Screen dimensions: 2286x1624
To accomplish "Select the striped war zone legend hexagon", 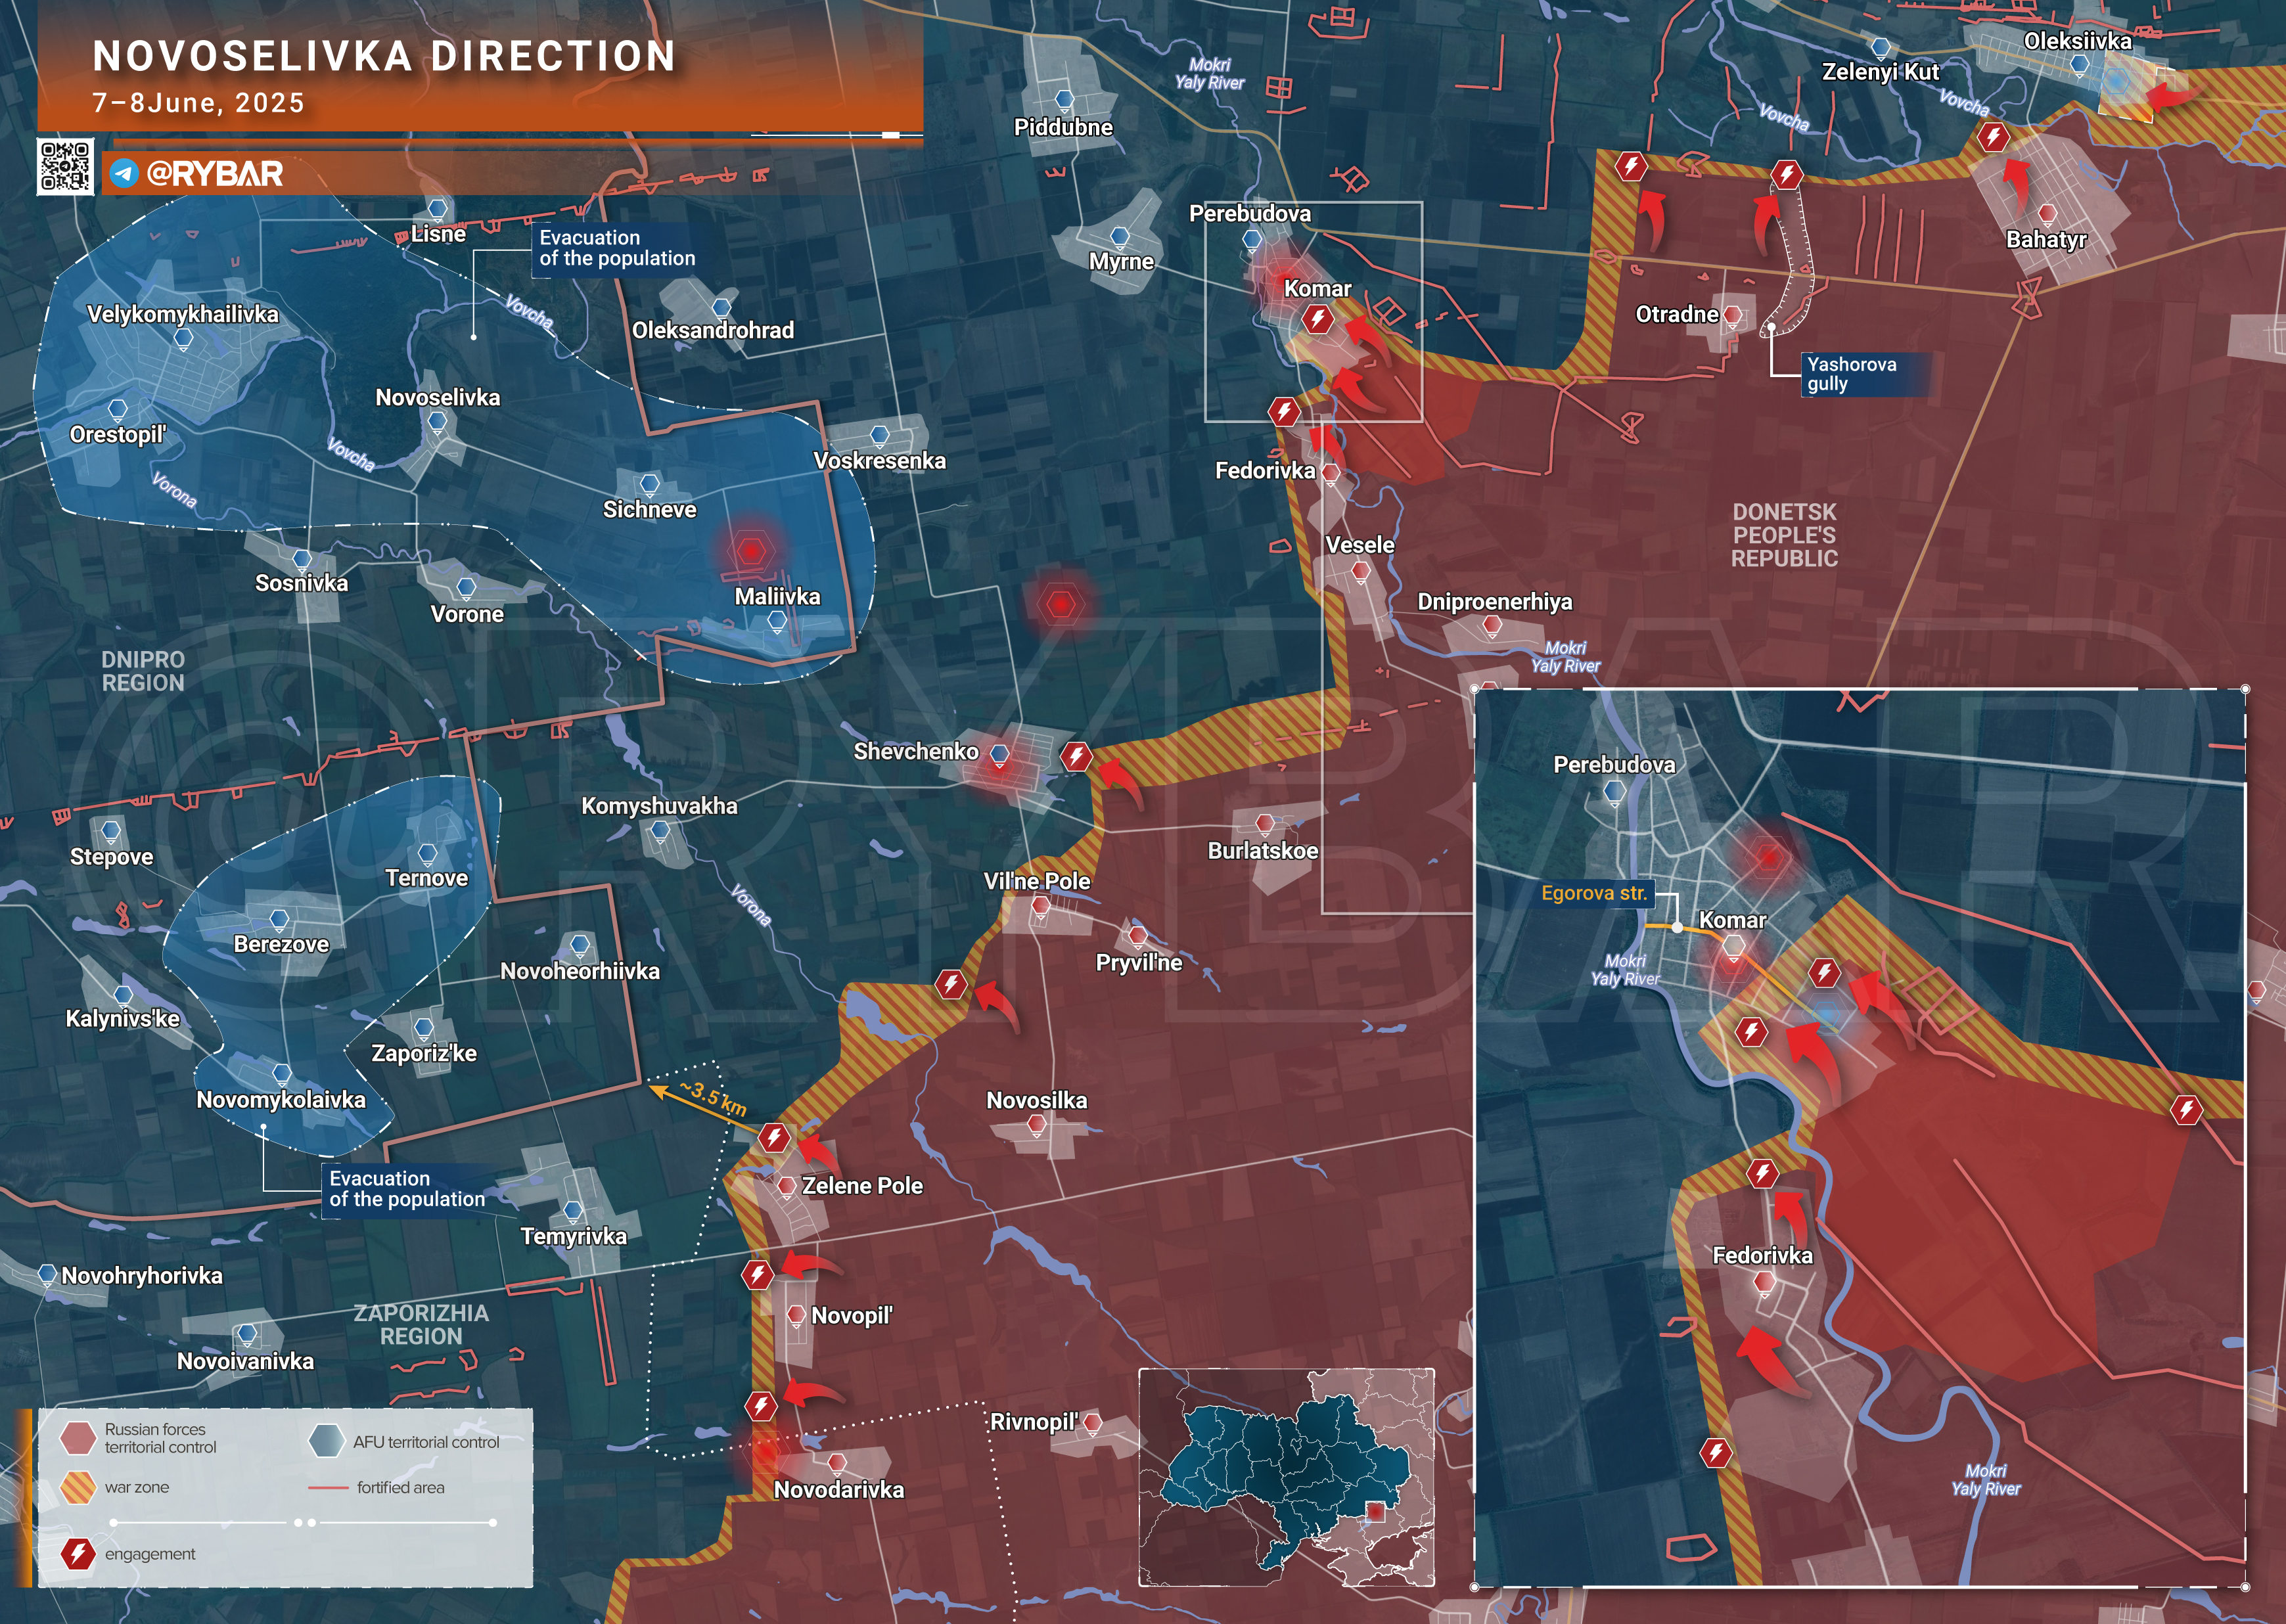I will (77, 1487).
